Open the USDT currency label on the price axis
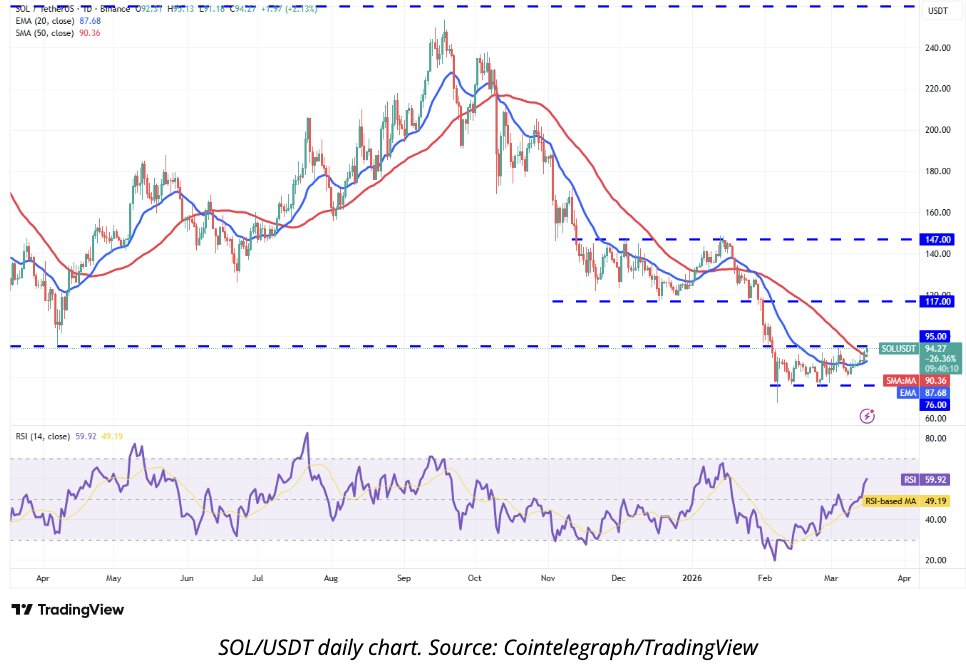This screenshot has width=966, height=668. point(938,11)
